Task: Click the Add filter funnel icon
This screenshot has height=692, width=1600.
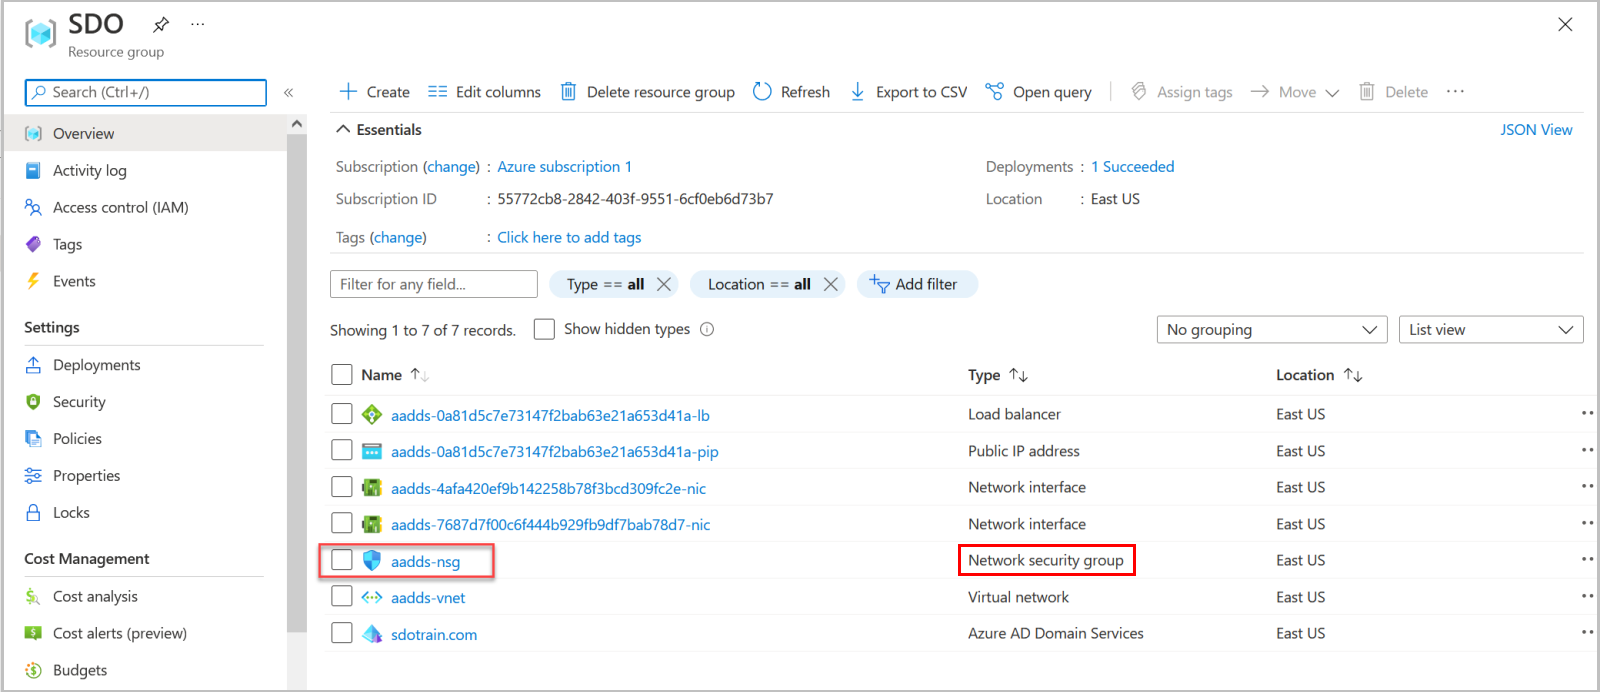Action: [879, 284]
